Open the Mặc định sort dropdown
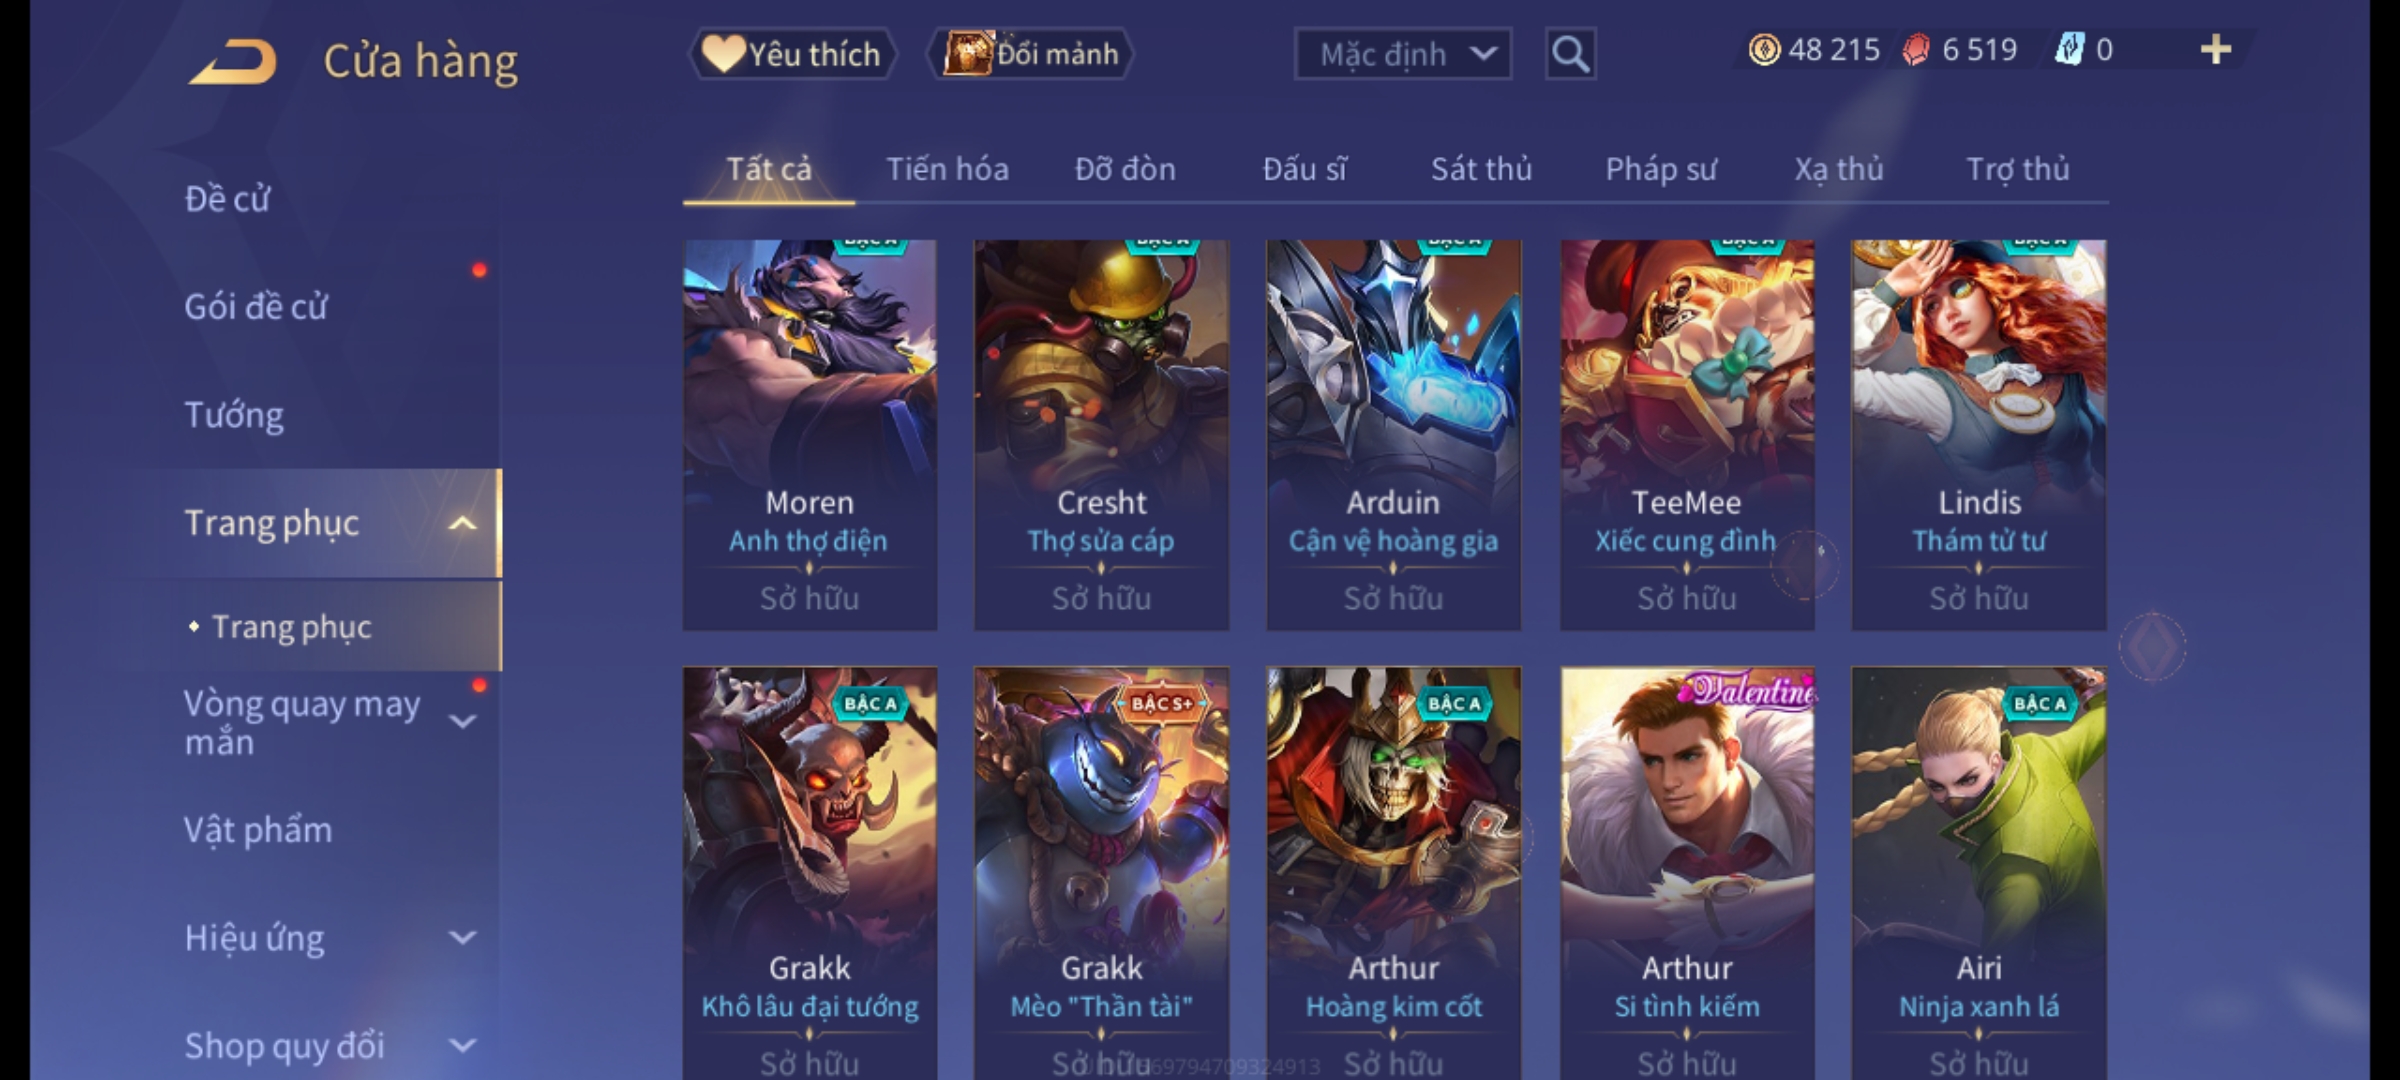 [1402, 54]
